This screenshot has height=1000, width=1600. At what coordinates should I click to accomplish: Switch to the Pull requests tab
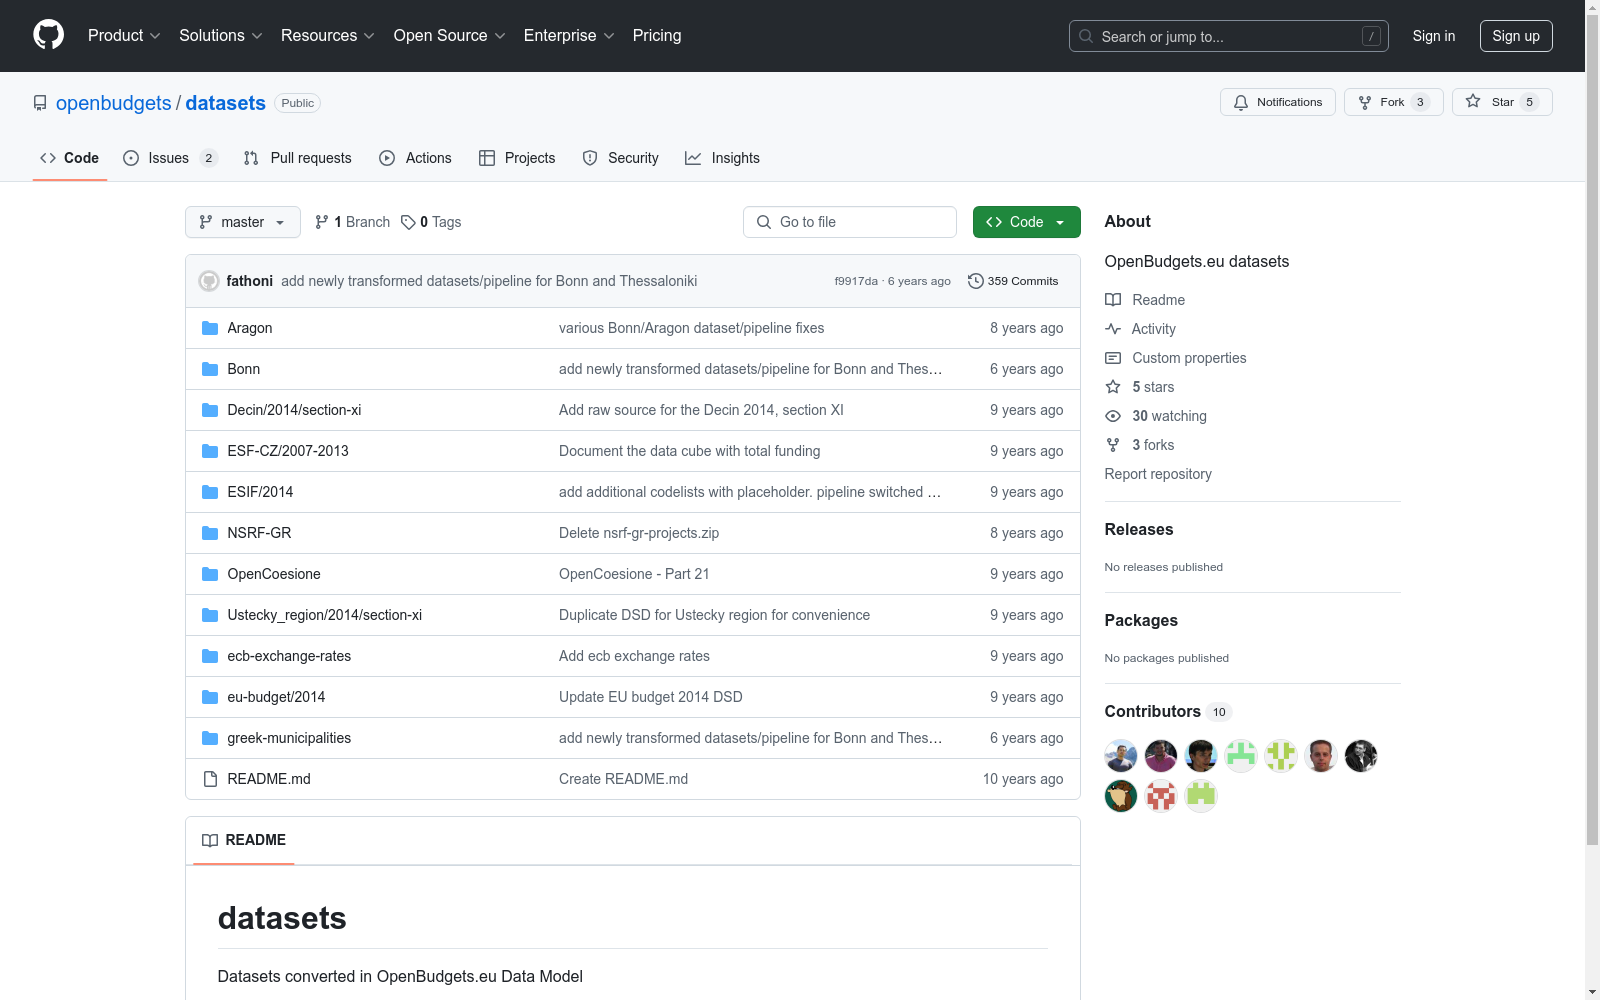298,158
